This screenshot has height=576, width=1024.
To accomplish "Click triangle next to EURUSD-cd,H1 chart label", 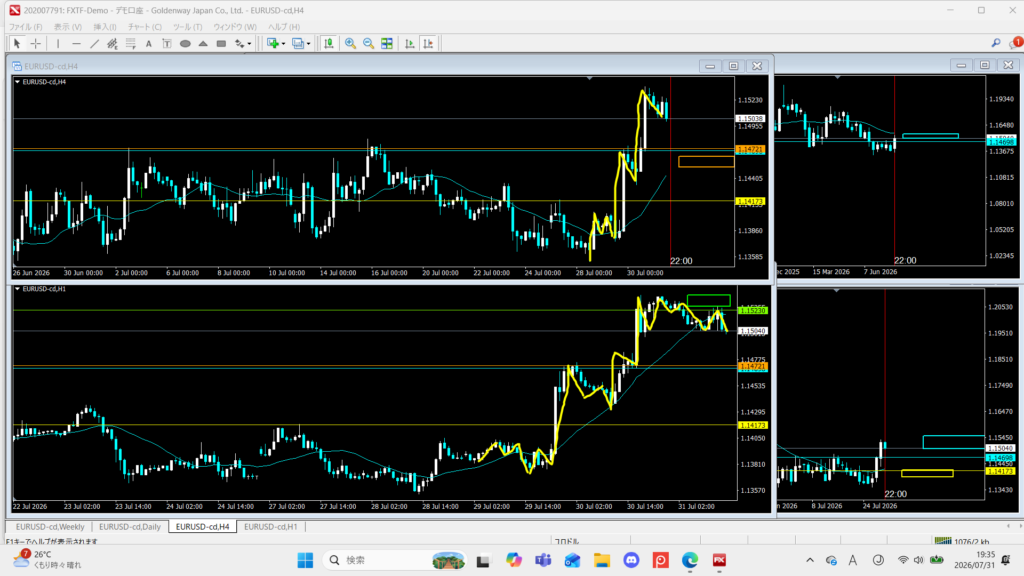I will [17, 289].
